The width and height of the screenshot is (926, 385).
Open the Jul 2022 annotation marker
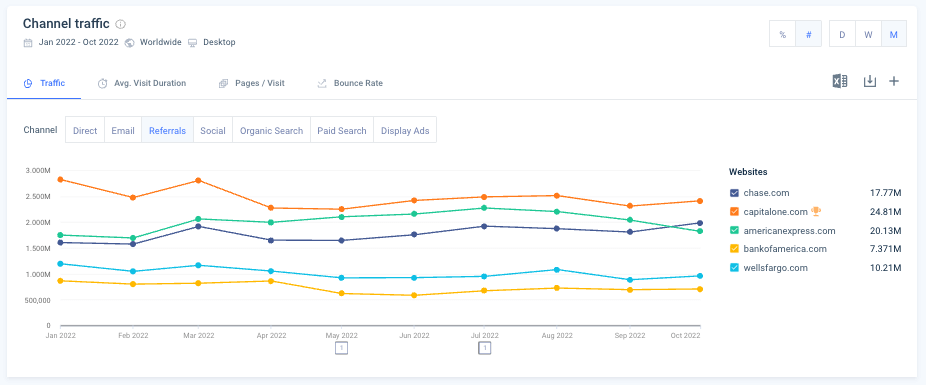point(484,348)
